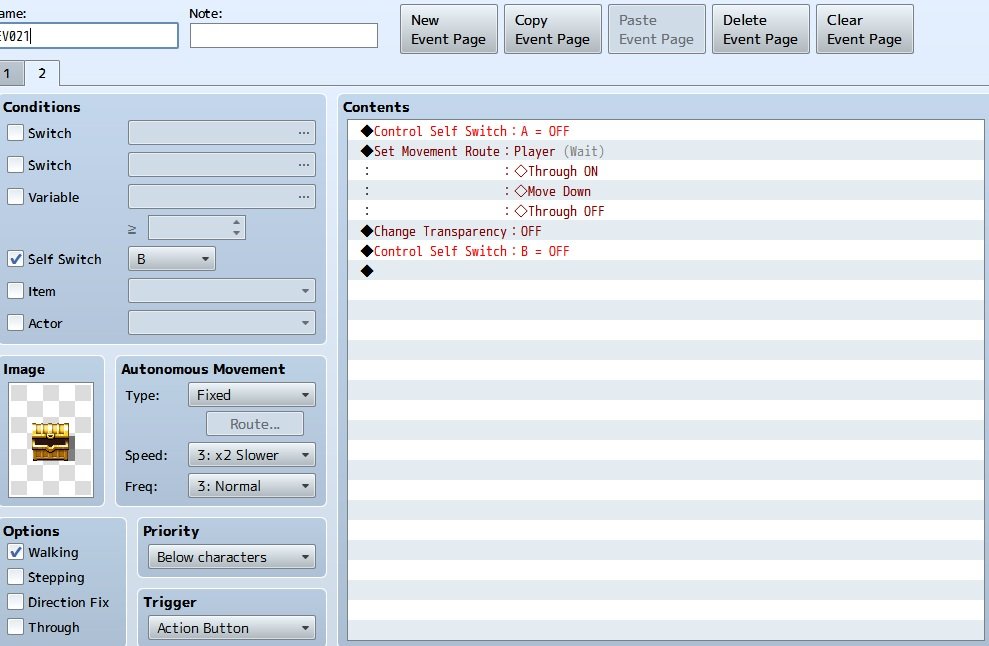Click the variable value spinner field
This screenshot has width=989, height=646.
pos(196,228)
